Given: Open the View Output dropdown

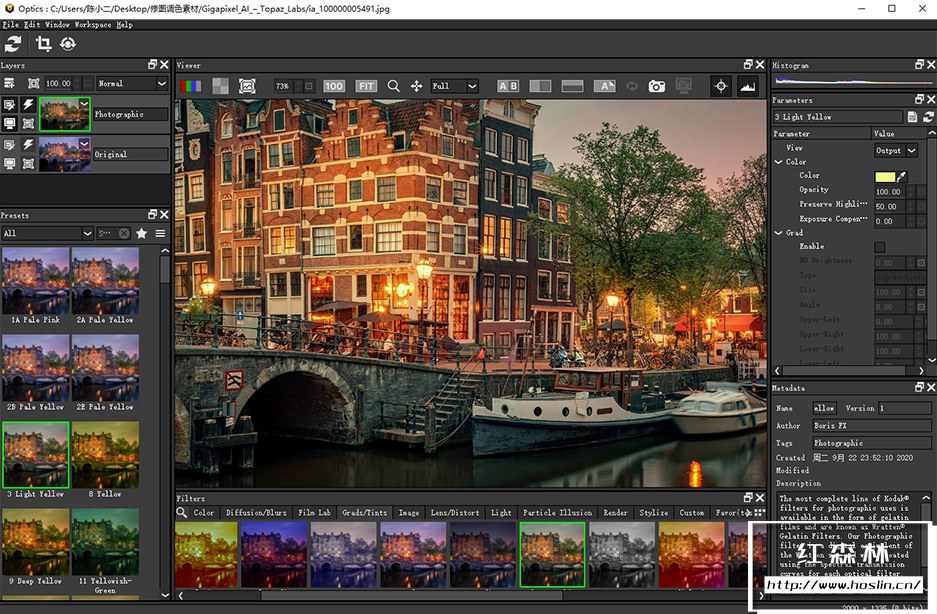Looking at the screenshot, I should (x=896, y=150).
